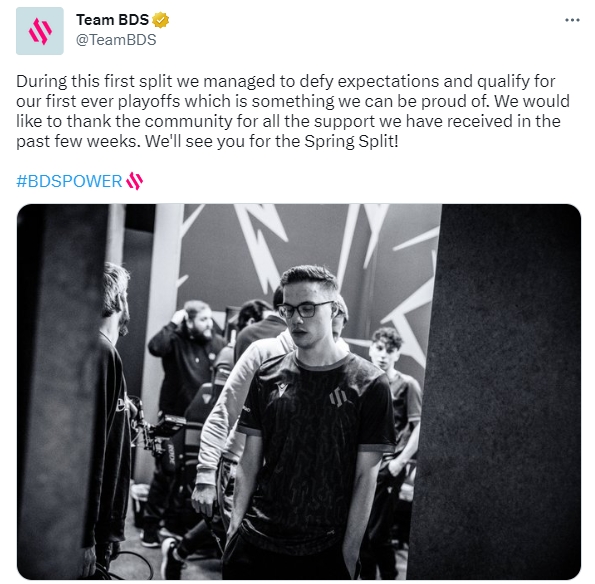Open the #BDSPOWER hashtag link
595x584 pixels.
[69, 181]
